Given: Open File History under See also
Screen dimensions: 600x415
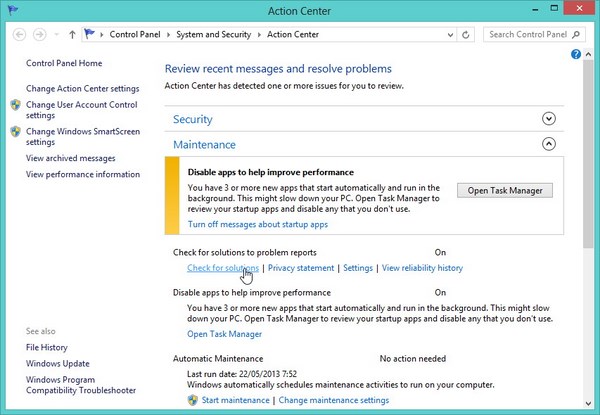Looking at the screenshot, I should coord(47,347).
